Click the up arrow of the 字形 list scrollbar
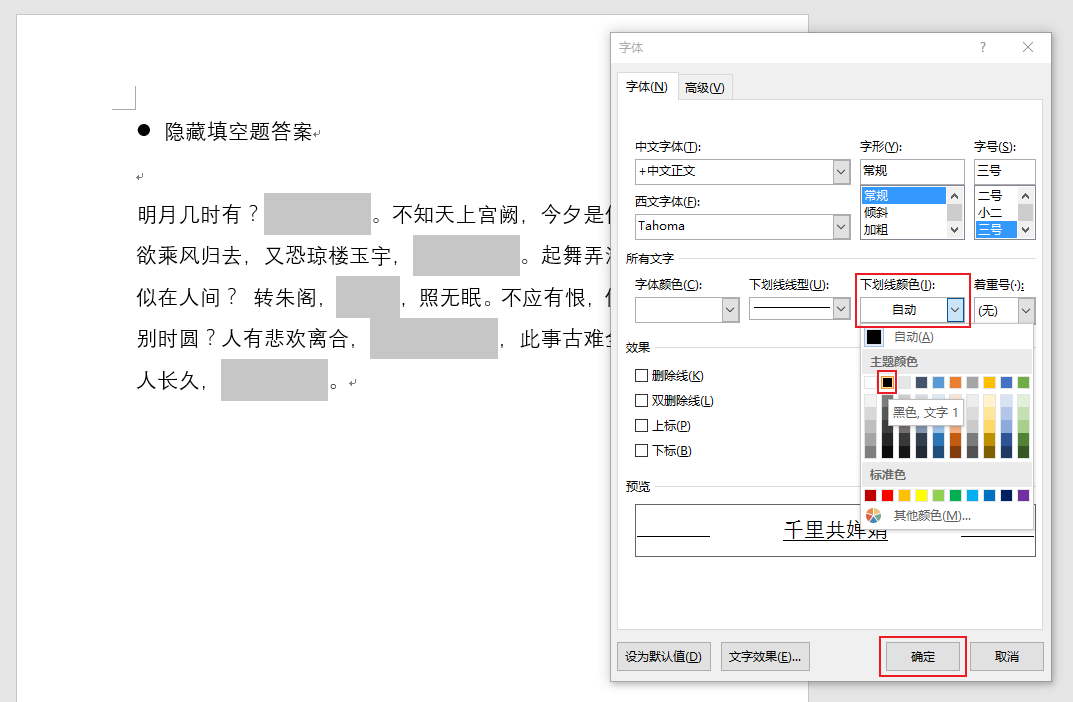 pyautogui.click(x=955, y=196)
